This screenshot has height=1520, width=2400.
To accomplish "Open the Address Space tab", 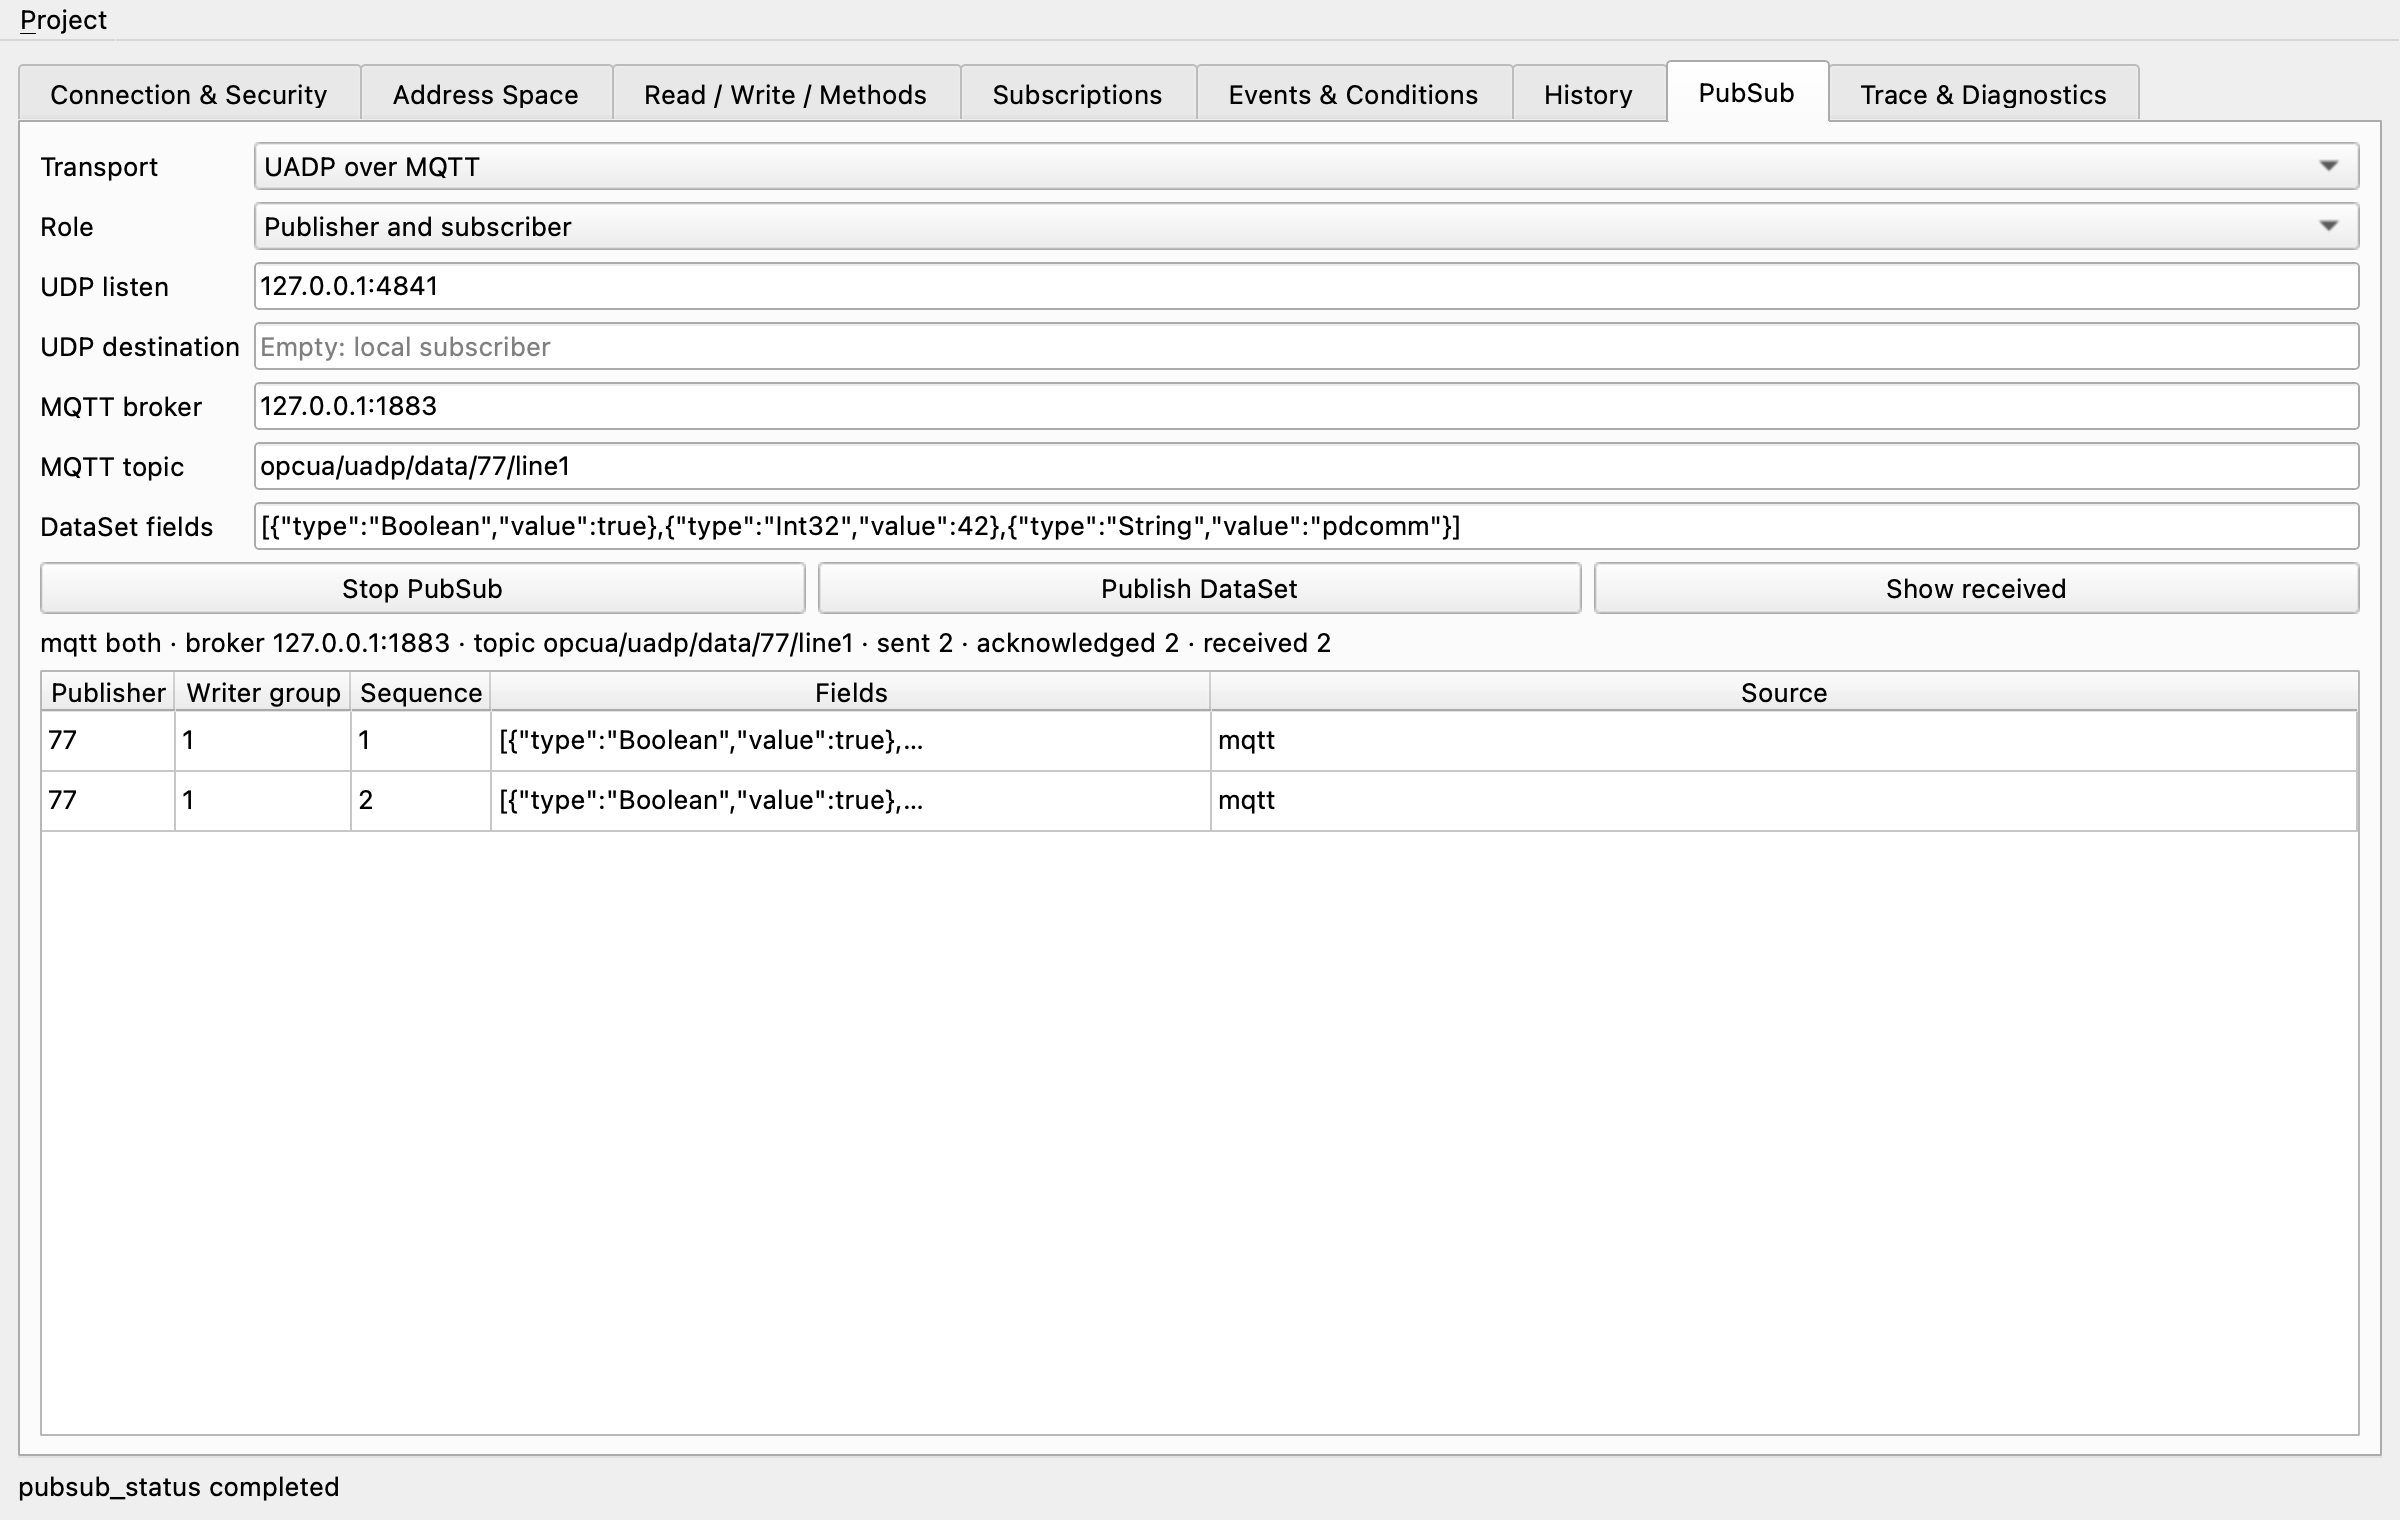I will (486, 95).
